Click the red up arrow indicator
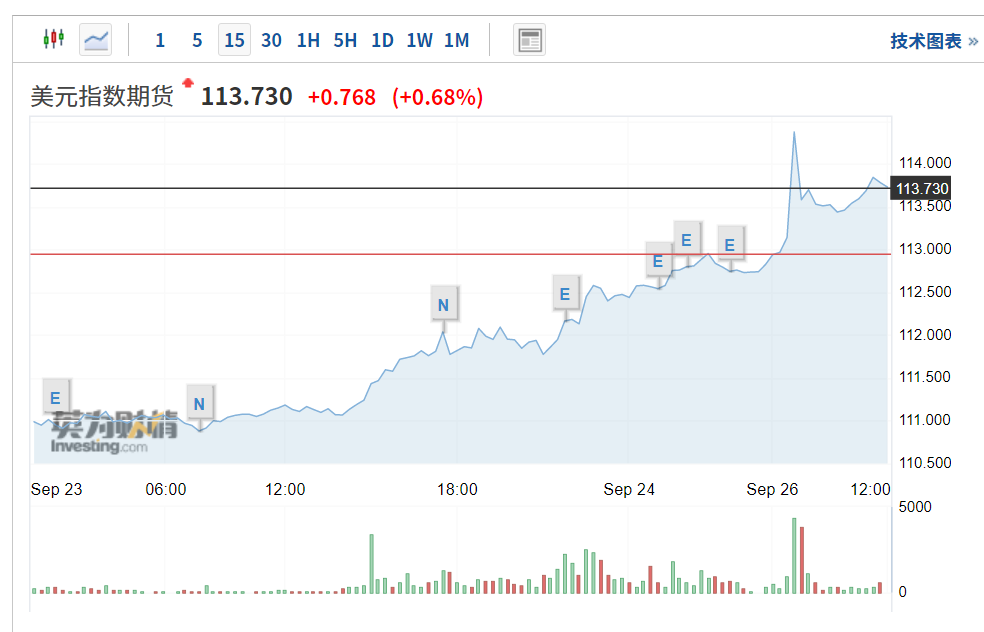This screenshot has height=632, width=984. pos(187,83)
